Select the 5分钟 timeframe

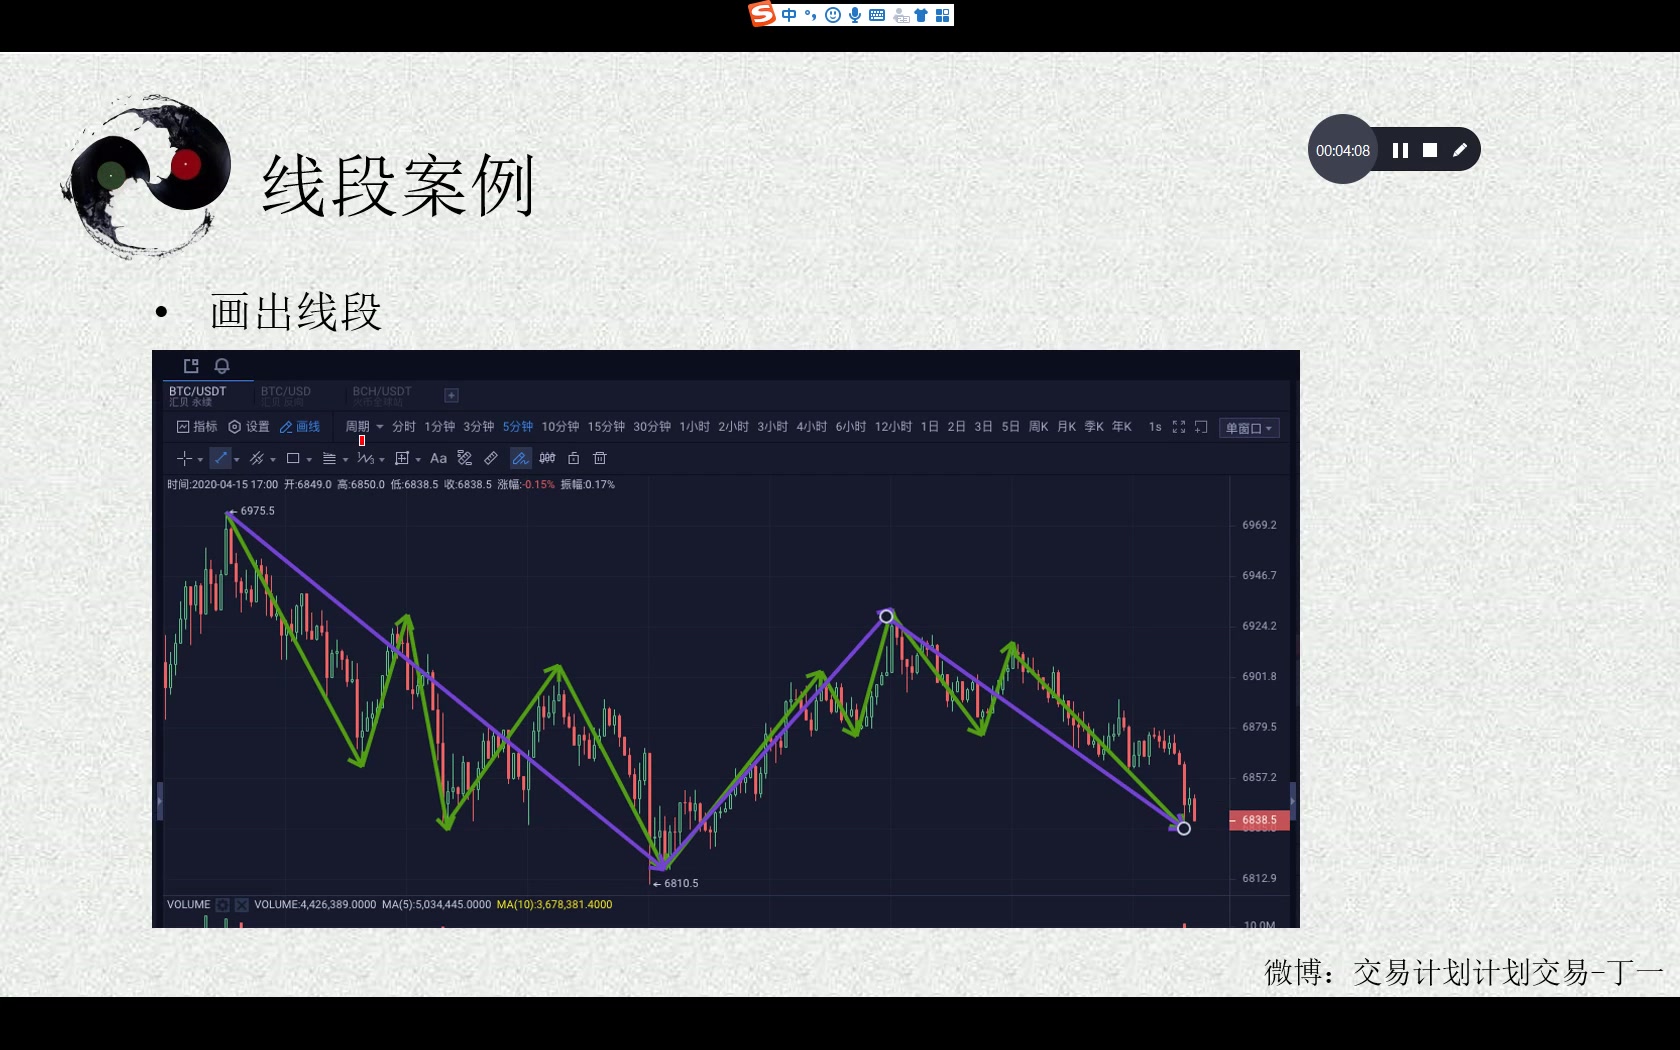click(x=518, y=427)
